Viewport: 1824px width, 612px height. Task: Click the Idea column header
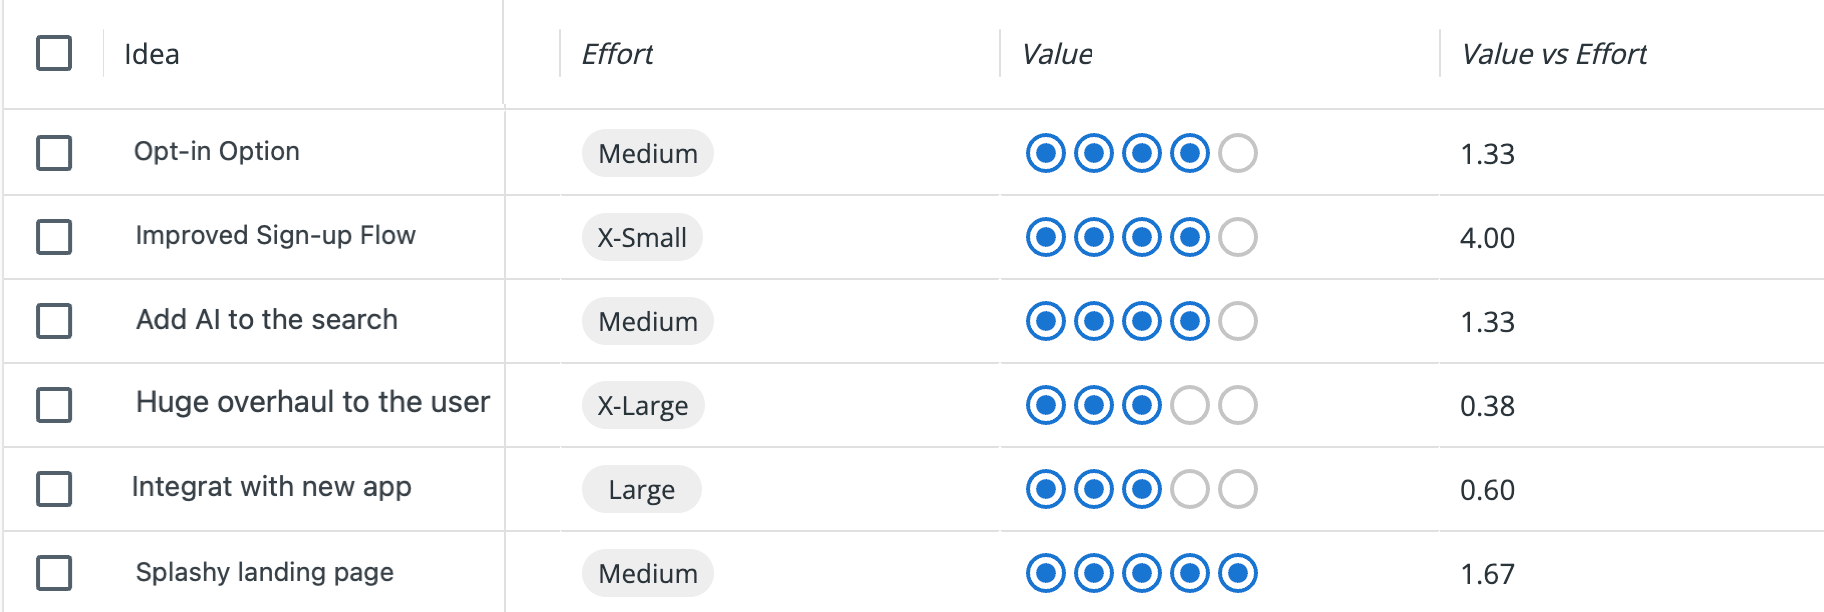[152, 54]
